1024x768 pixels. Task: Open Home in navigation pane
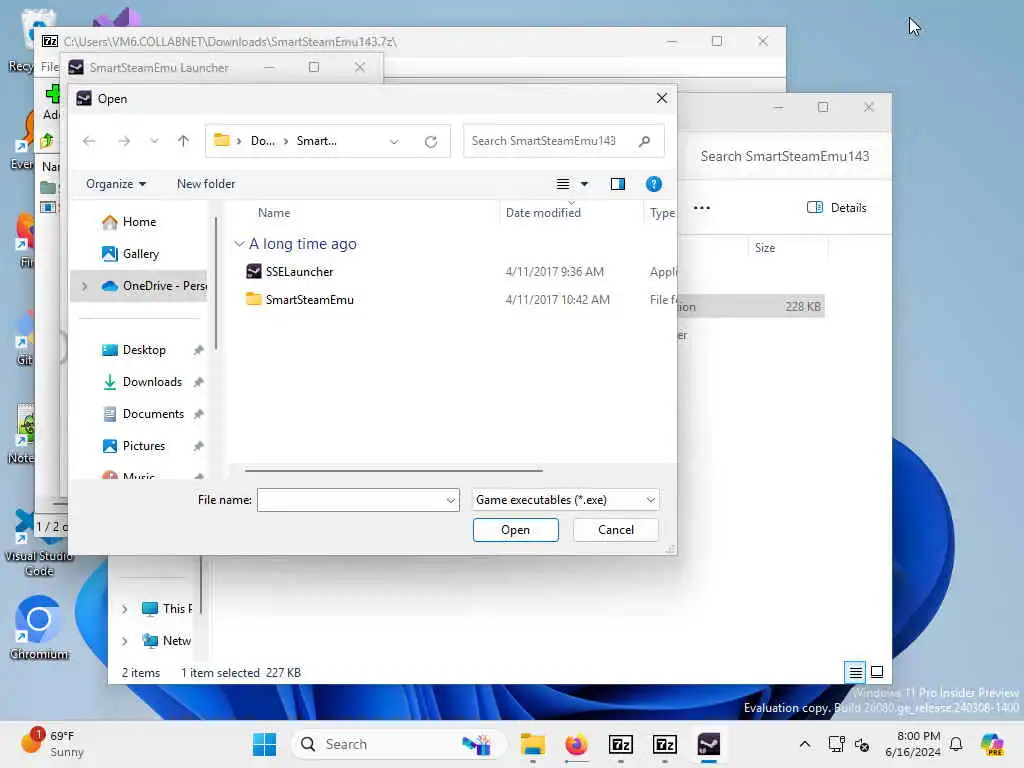coord(139,222)
